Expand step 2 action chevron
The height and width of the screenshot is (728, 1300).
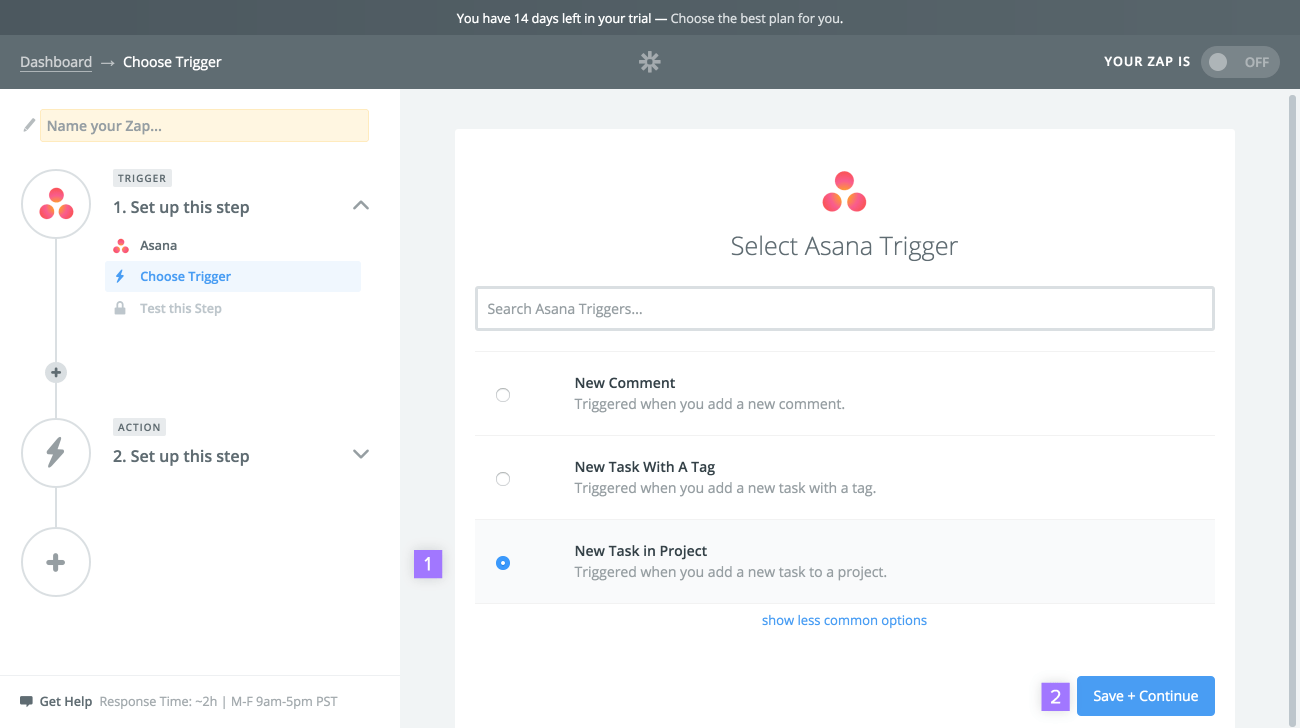point(361,454)
